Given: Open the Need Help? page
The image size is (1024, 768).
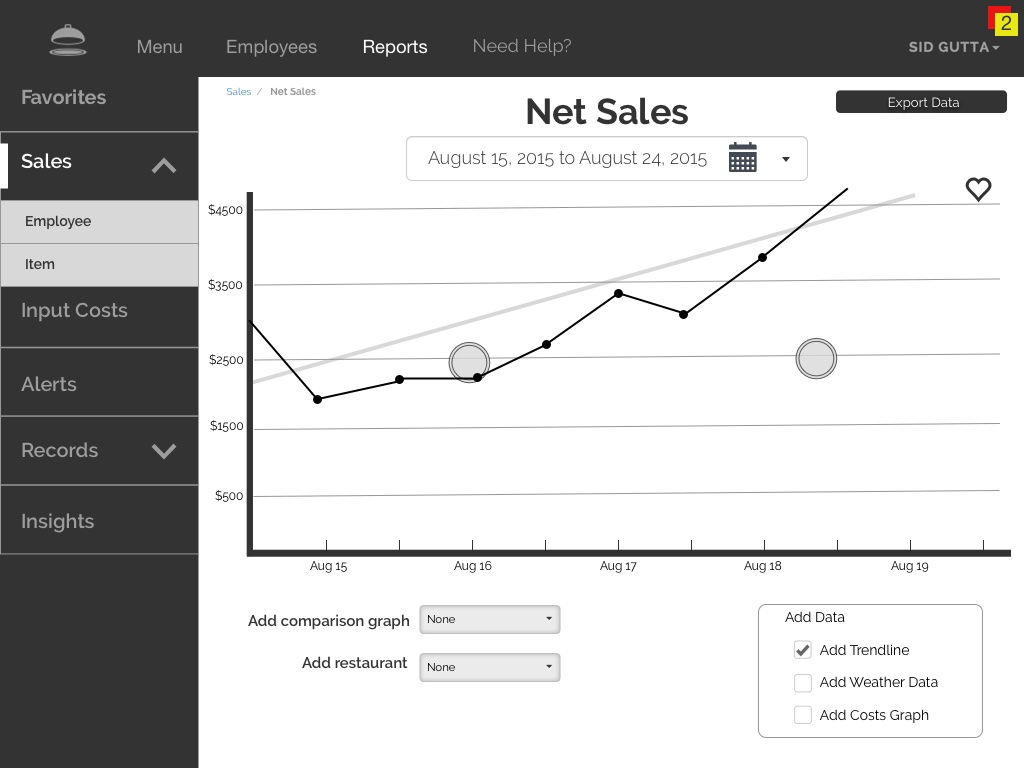Looking at the screenshot, I should [522, 46].
